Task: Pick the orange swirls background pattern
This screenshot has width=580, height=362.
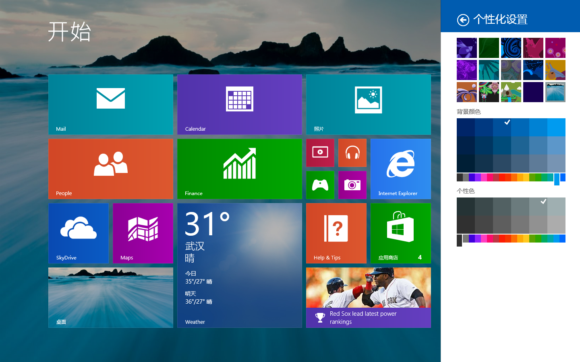Action: coord(467,92)
